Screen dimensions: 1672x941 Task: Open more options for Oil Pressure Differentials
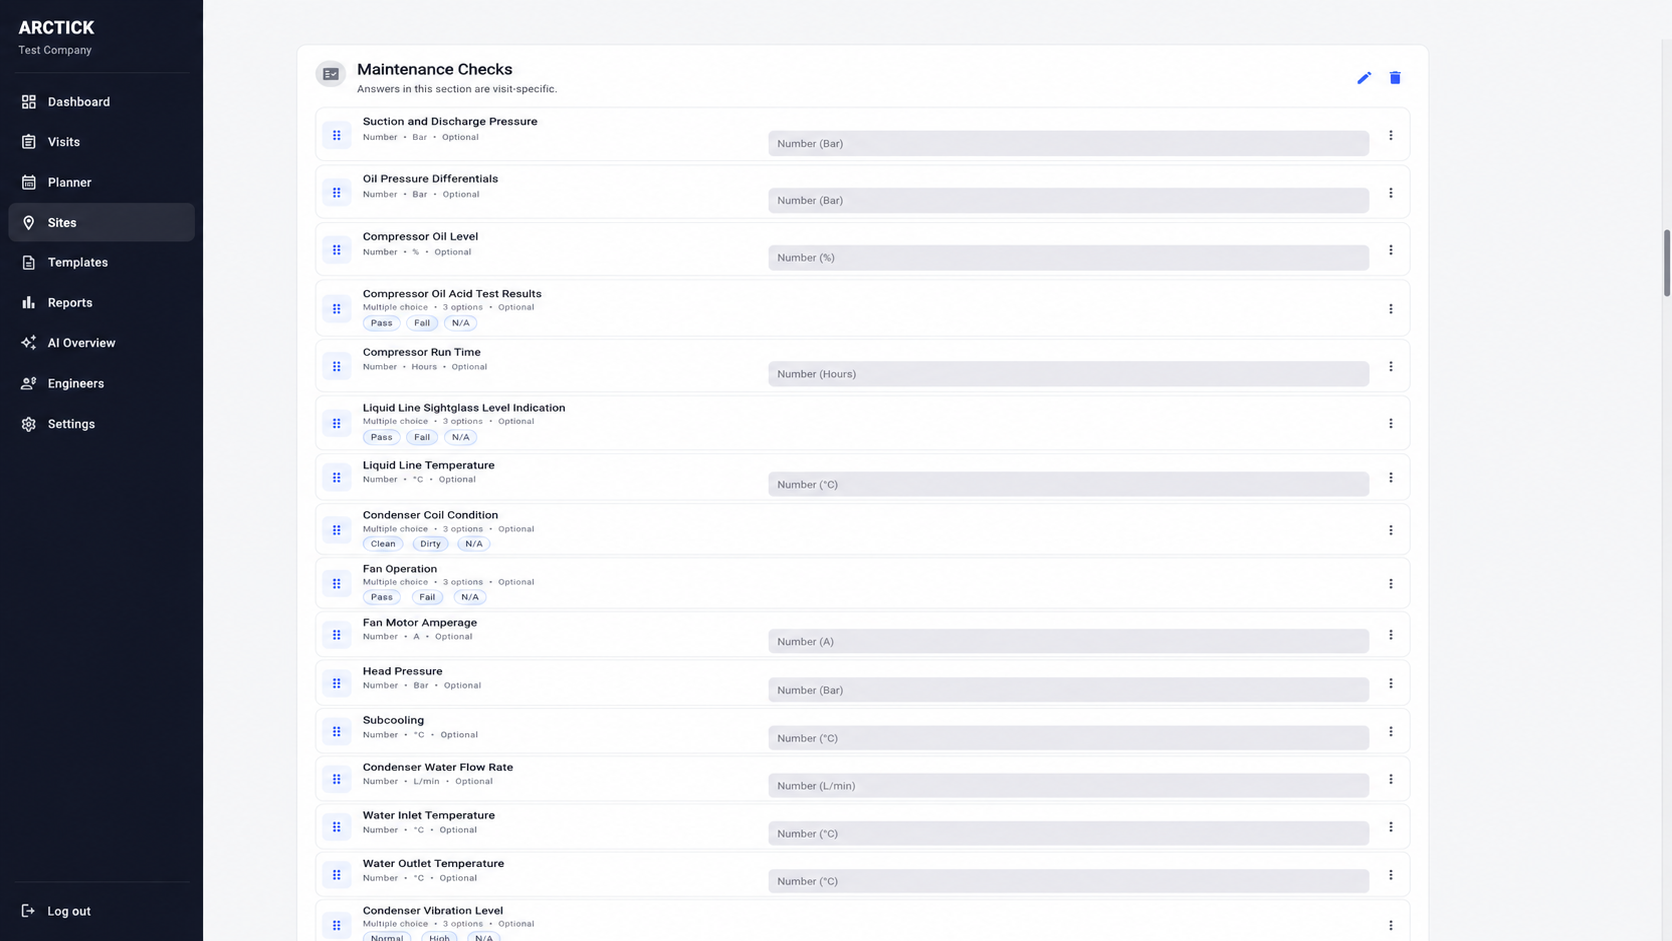coord(1390,193)
